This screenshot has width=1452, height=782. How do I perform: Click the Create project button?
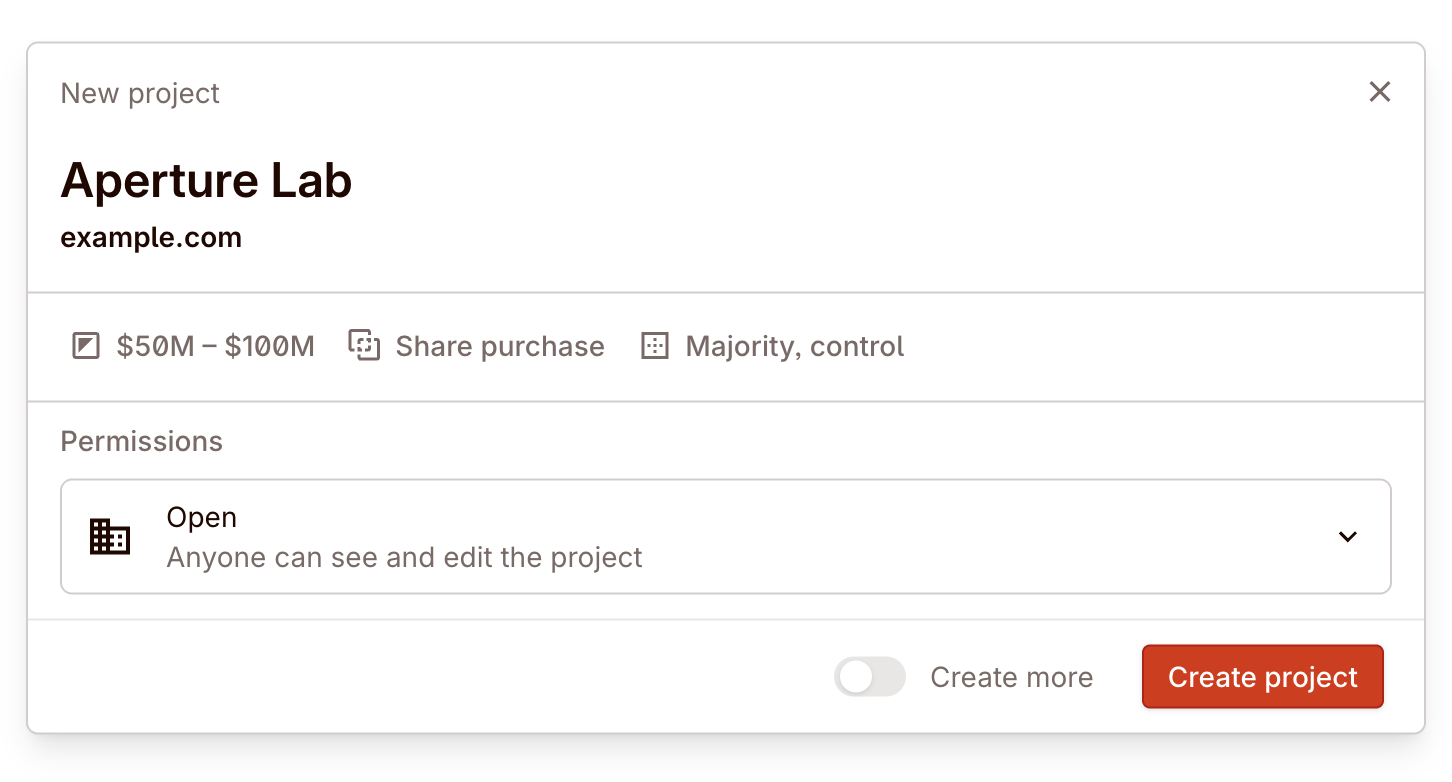(1262, 677)
